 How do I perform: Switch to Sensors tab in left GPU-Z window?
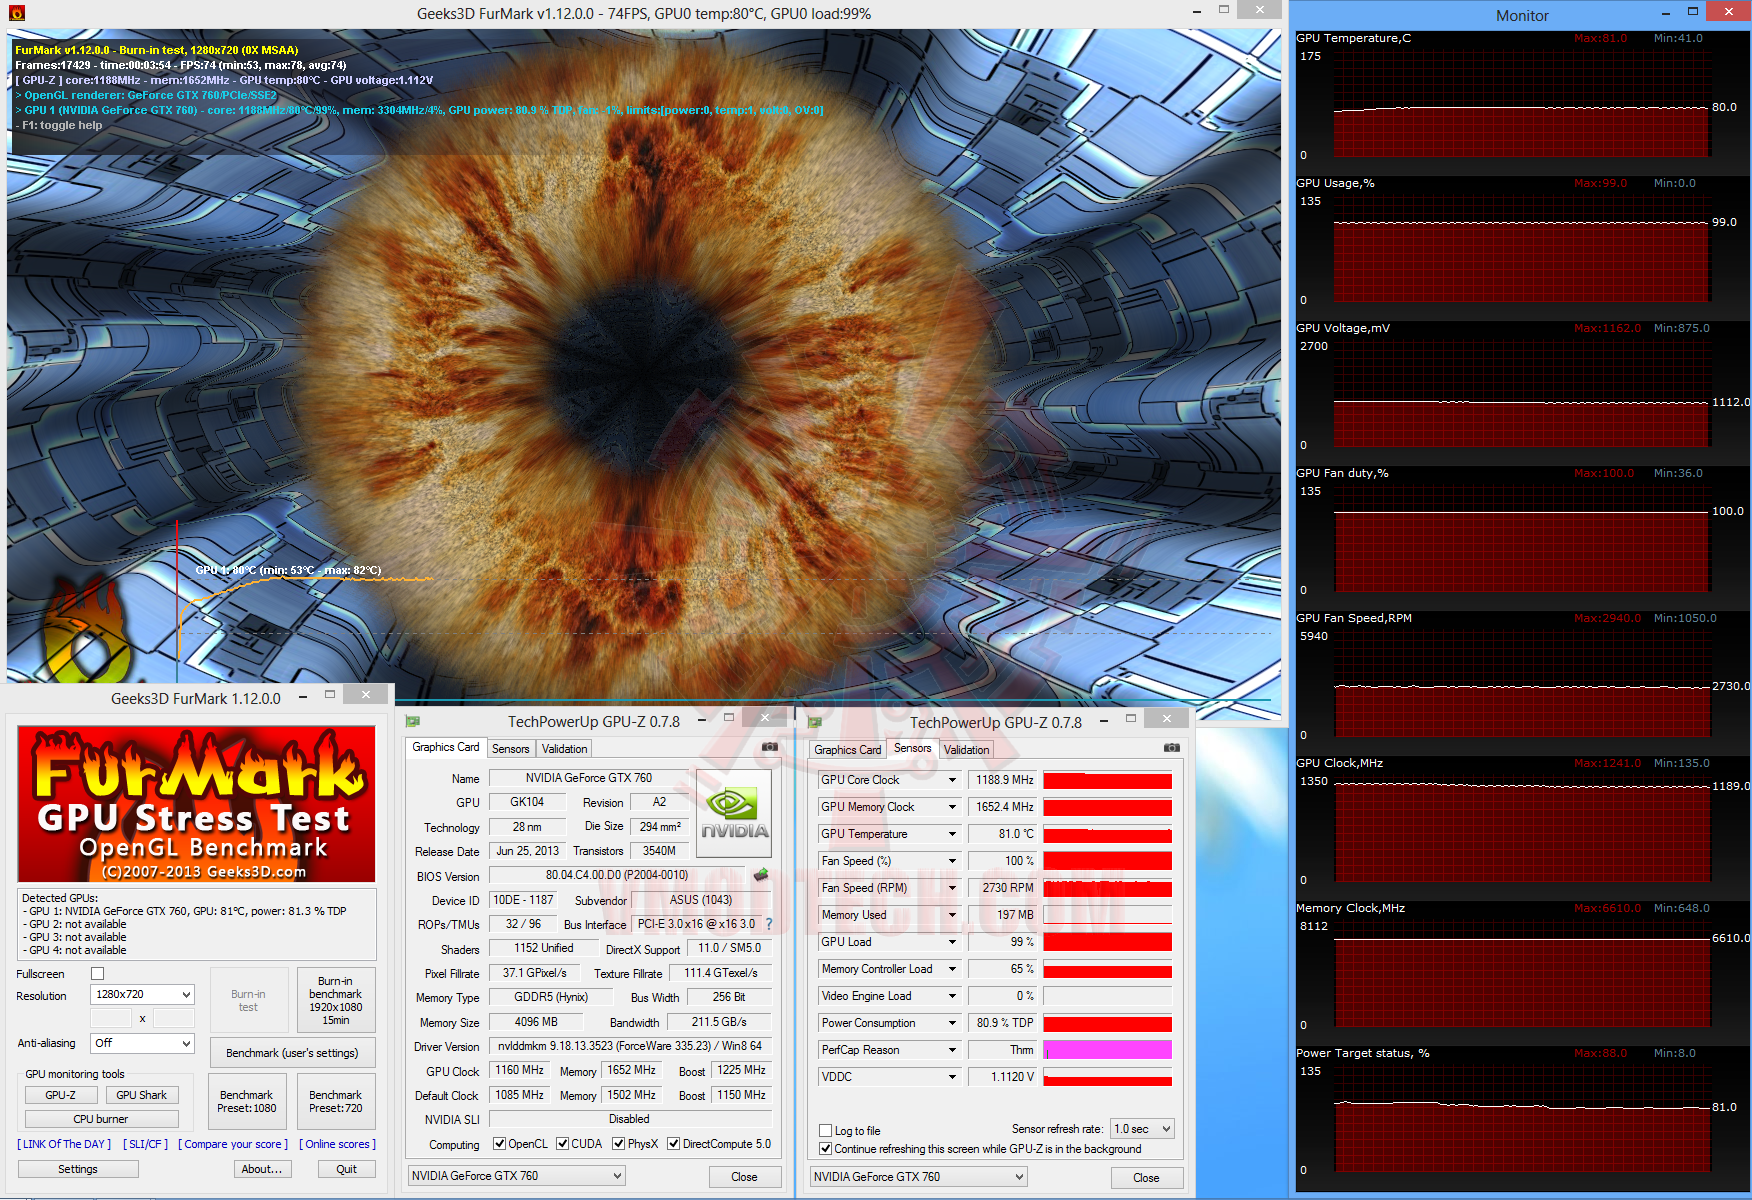[510, 749]
